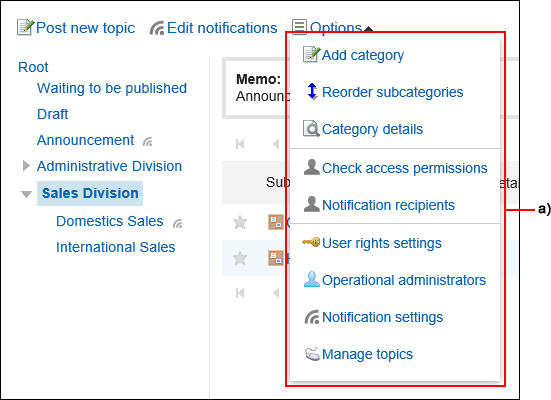Image resolution: width=551 pixels, height=400 pixels.
Task: Click the Manage topics icon
Action: point(312,354)
